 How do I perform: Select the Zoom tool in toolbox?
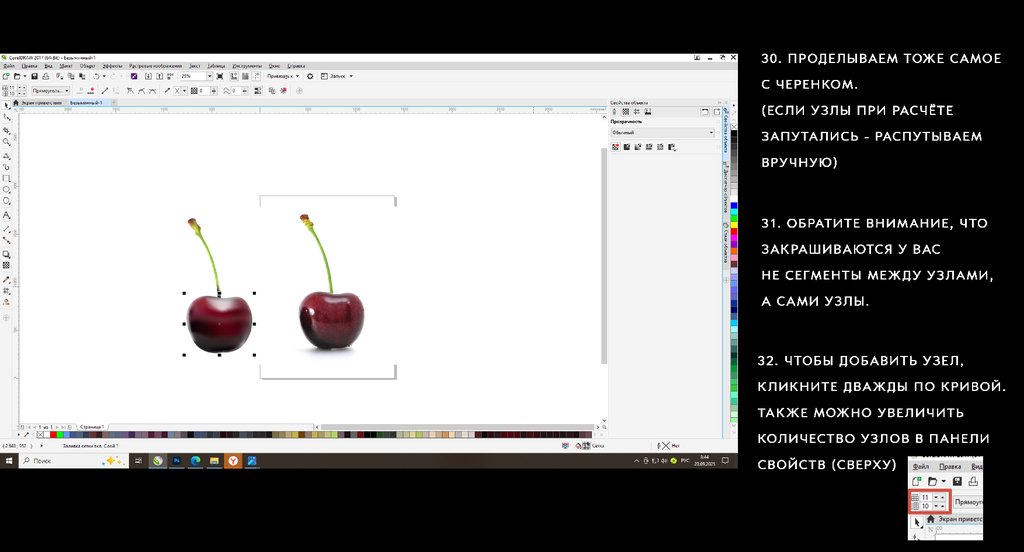pyautogui.click(x=7, y=141)
